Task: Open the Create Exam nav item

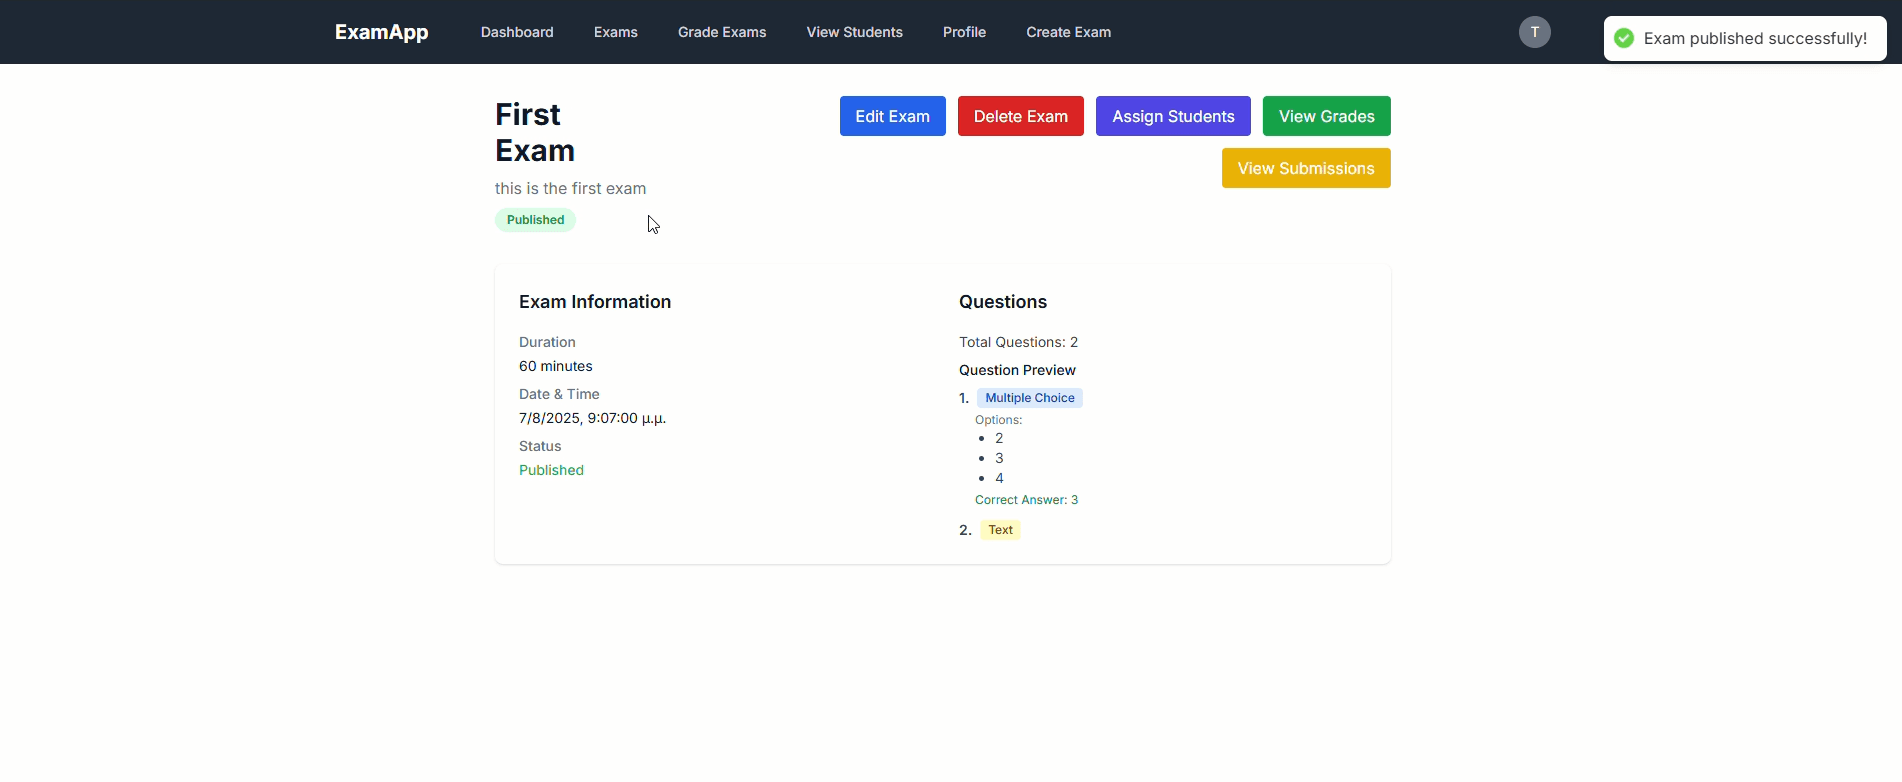Action: [1069, 32]
